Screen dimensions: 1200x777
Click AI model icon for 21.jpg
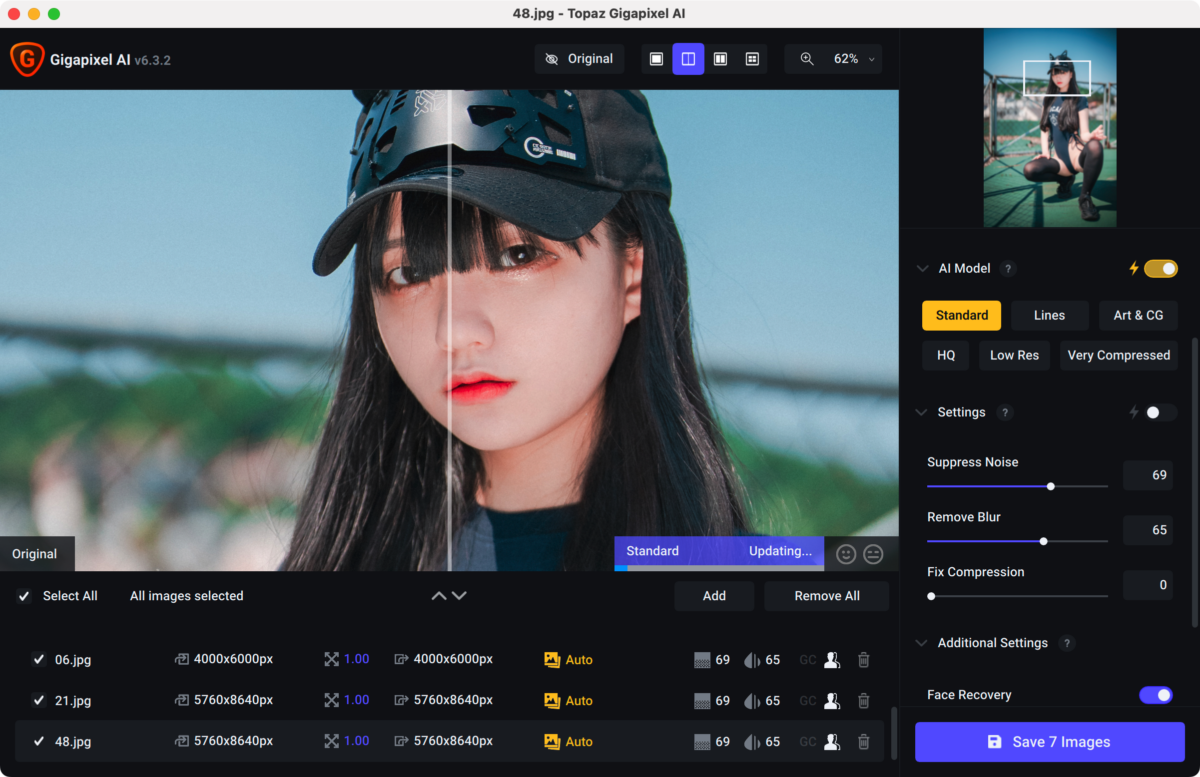(x=552, y=701)
